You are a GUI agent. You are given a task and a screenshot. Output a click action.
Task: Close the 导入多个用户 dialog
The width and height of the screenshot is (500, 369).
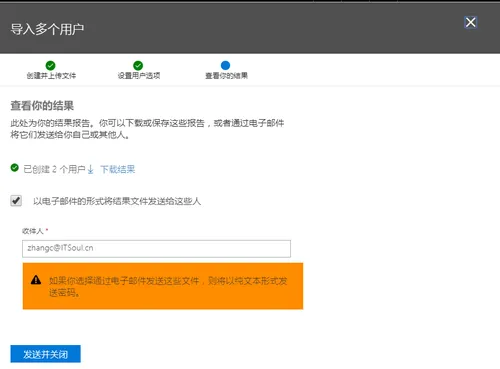point(470,22)
